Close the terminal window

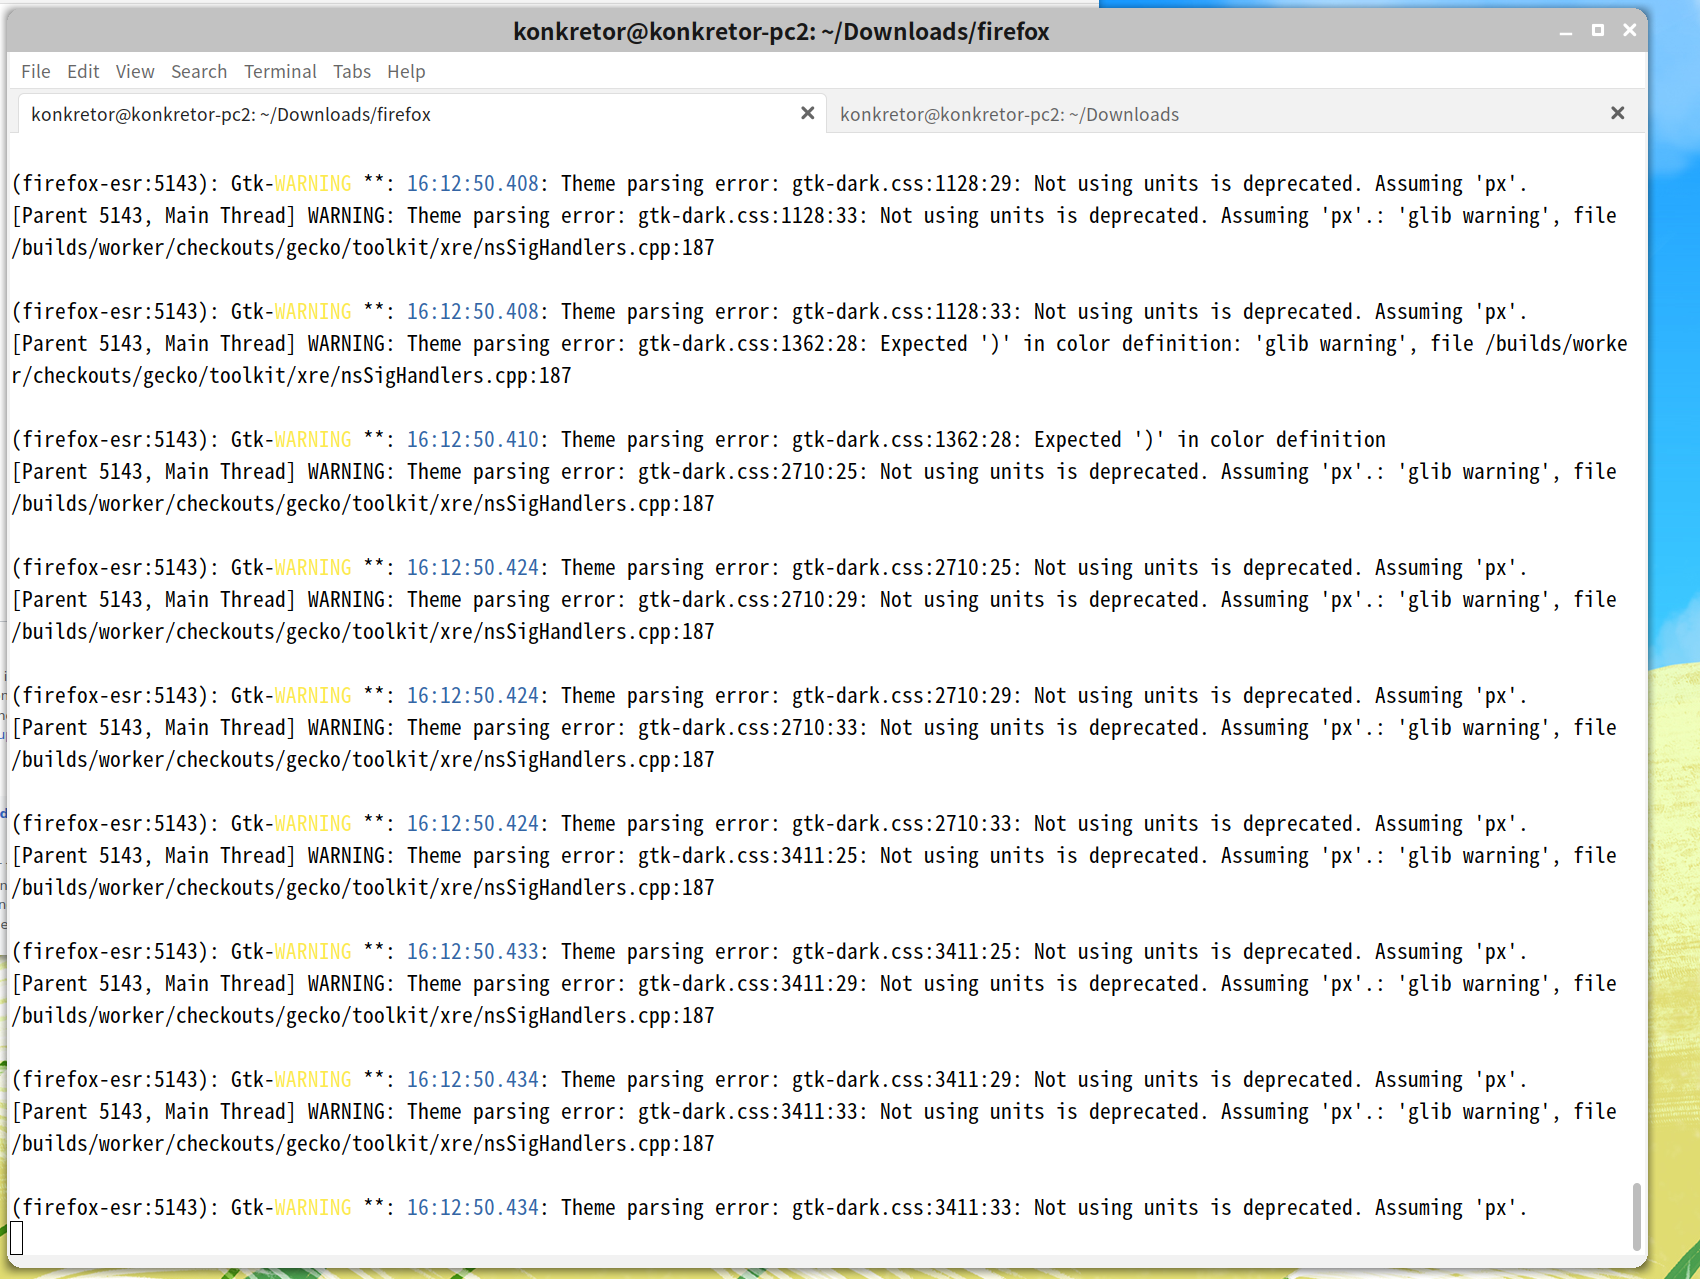pyautogui.click(x=1630, y=31)
